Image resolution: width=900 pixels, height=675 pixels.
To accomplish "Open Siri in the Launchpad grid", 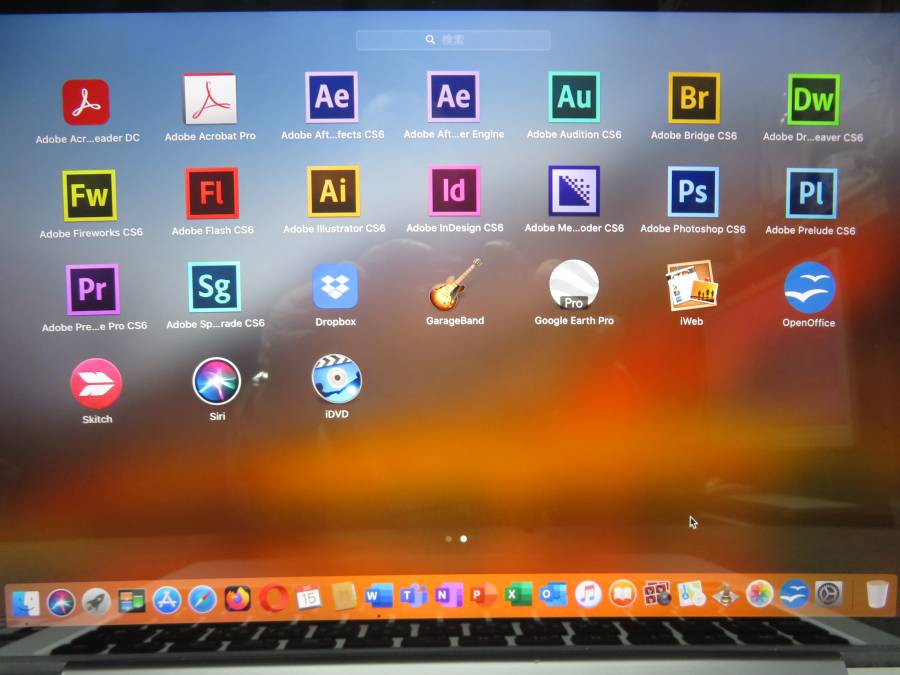I will pos(216,381).
